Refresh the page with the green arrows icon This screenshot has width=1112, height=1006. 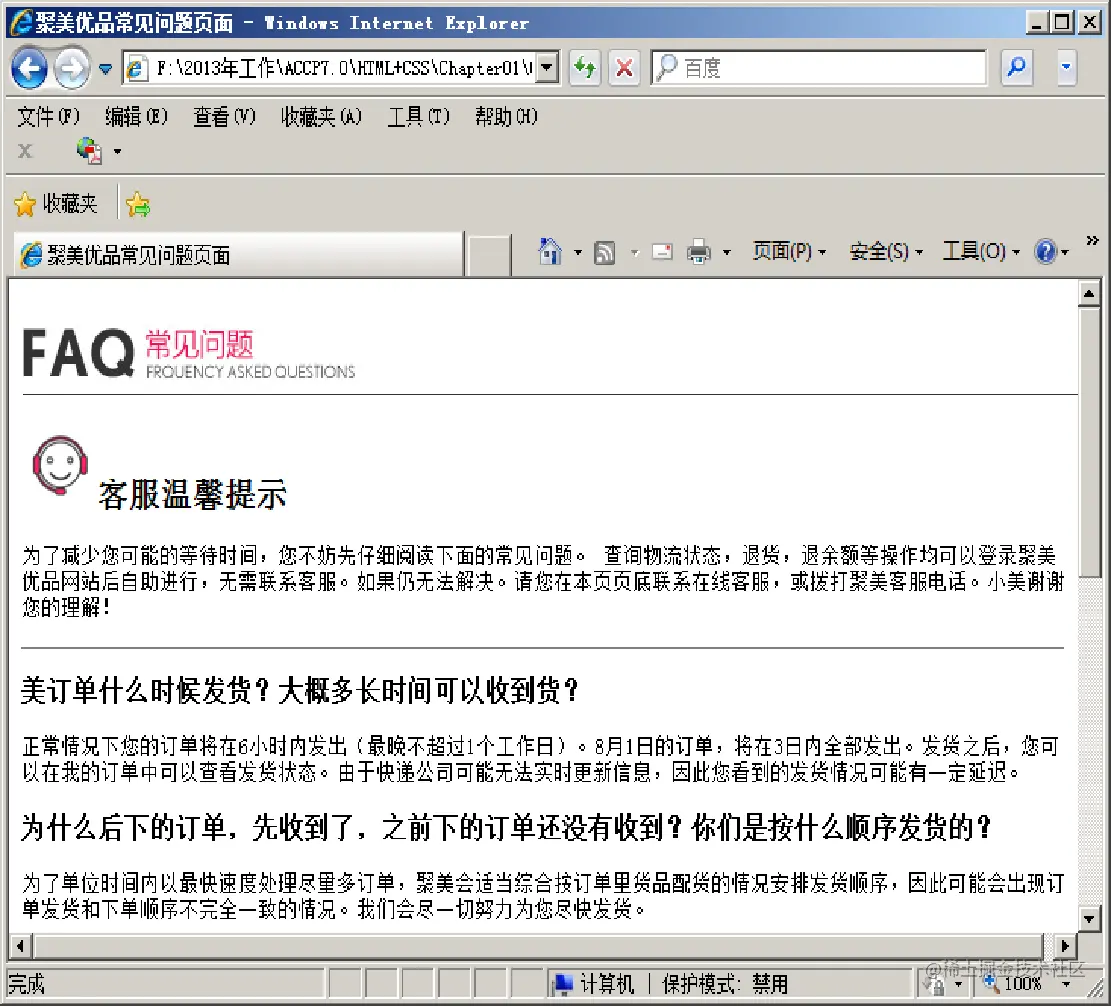coord(585,68)
